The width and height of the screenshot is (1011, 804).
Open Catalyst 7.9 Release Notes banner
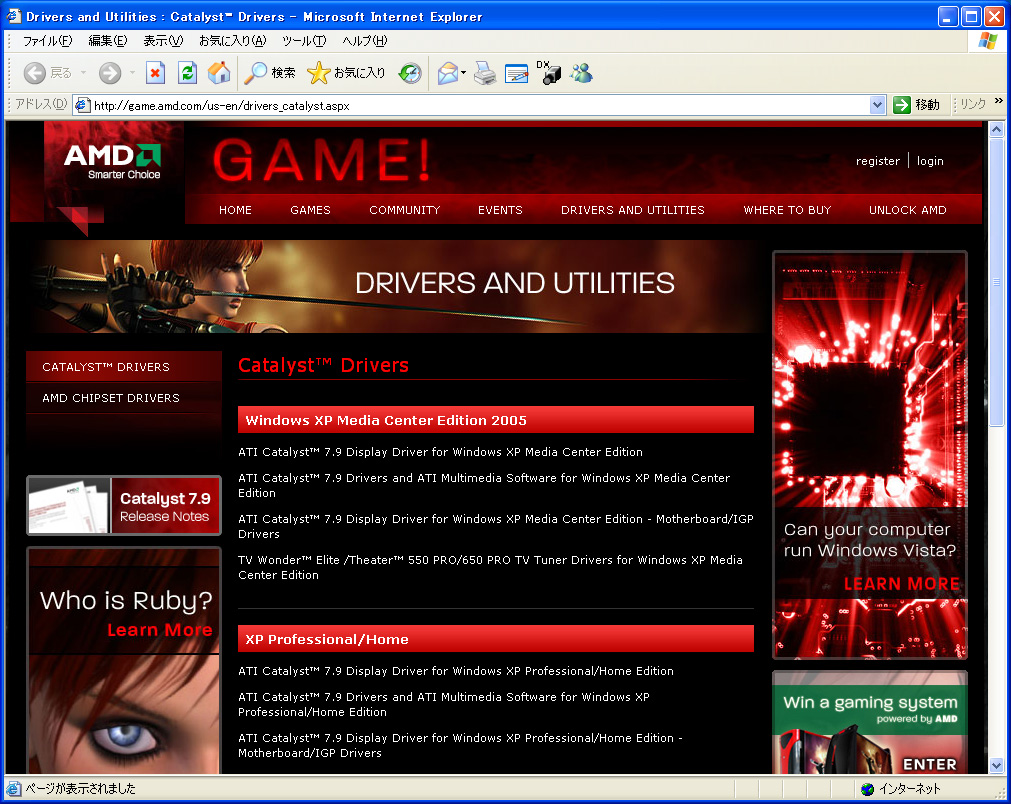[x=124, y=506]
